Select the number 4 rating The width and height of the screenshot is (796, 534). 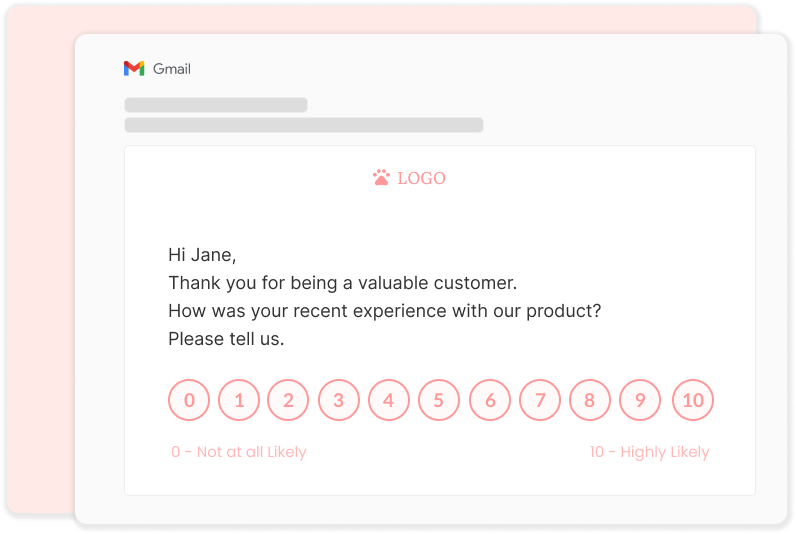point(389,400)
